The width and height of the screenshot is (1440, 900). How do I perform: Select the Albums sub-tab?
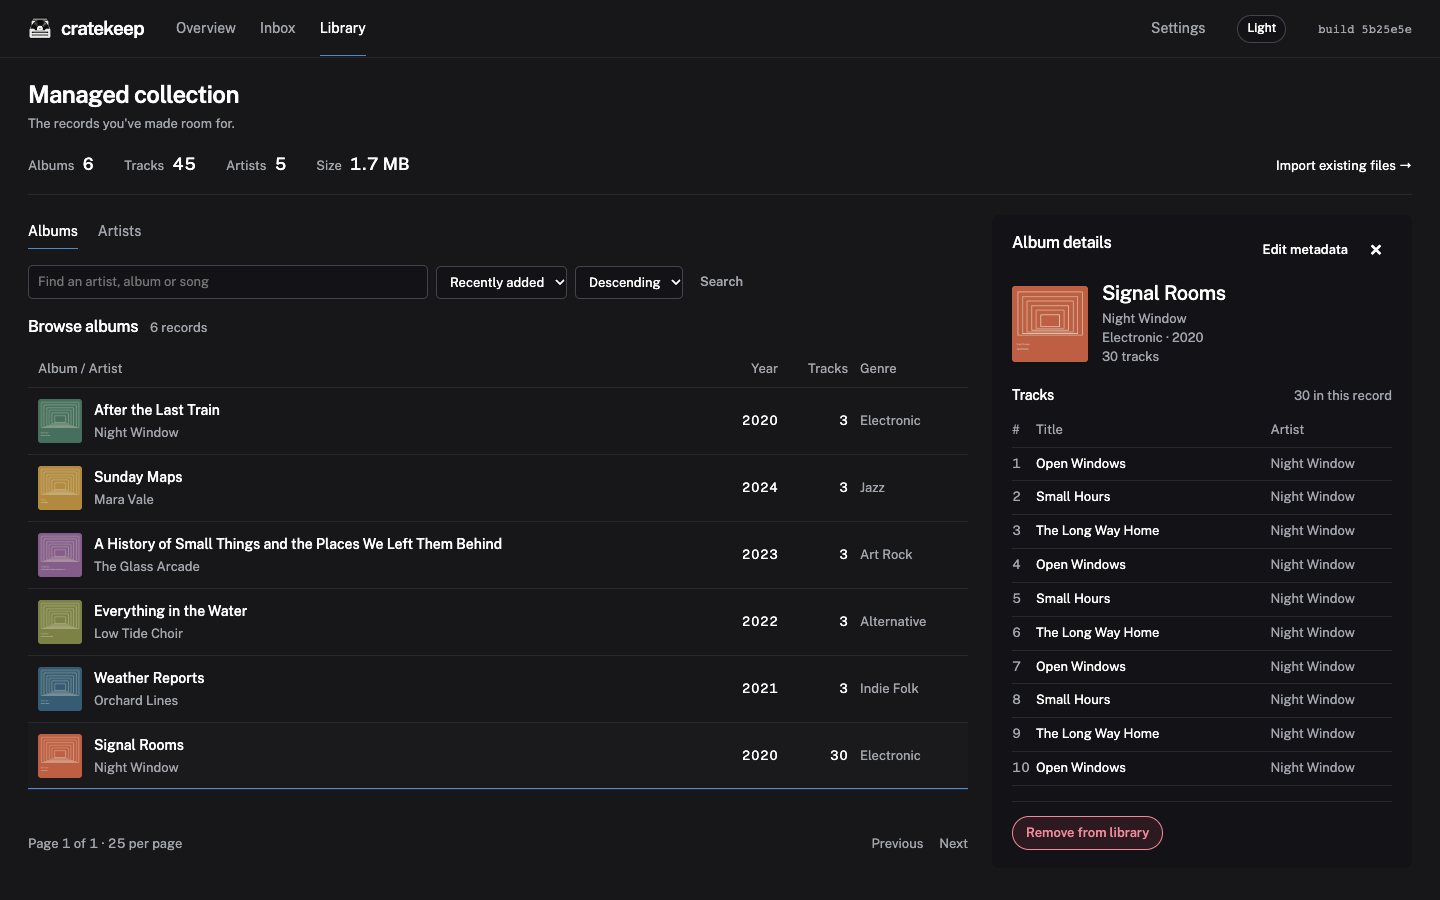pos(53,231)
